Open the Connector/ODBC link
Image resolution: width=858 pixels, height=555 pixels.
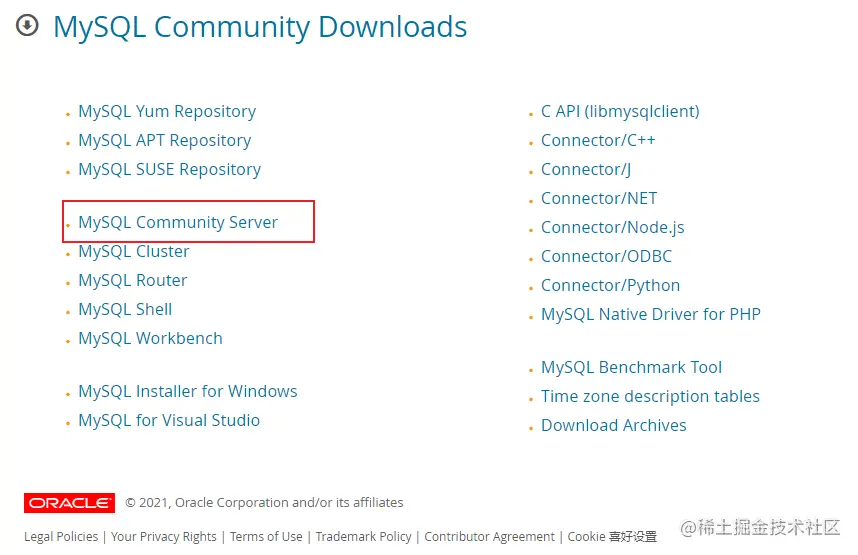click(606, 256)
